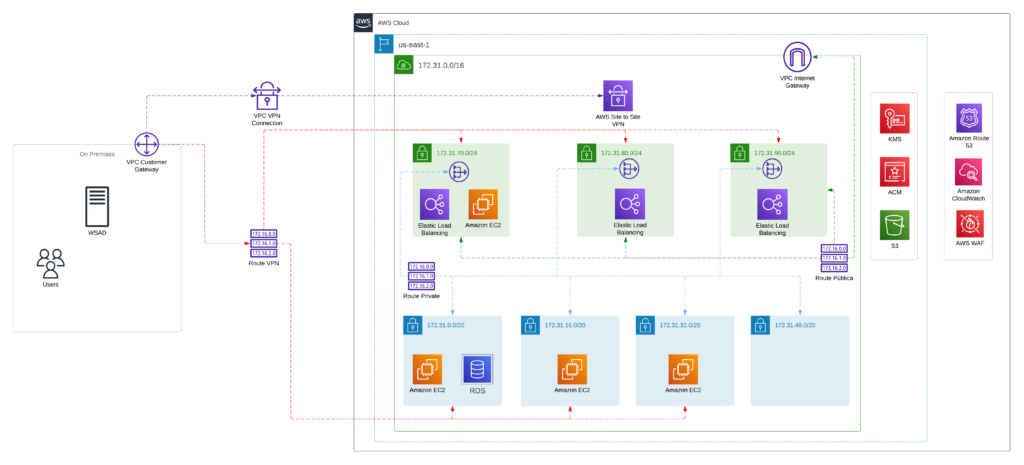1024x465 pixels.
Task: Click the ACM certificate icon
Action: coord(894,171)
